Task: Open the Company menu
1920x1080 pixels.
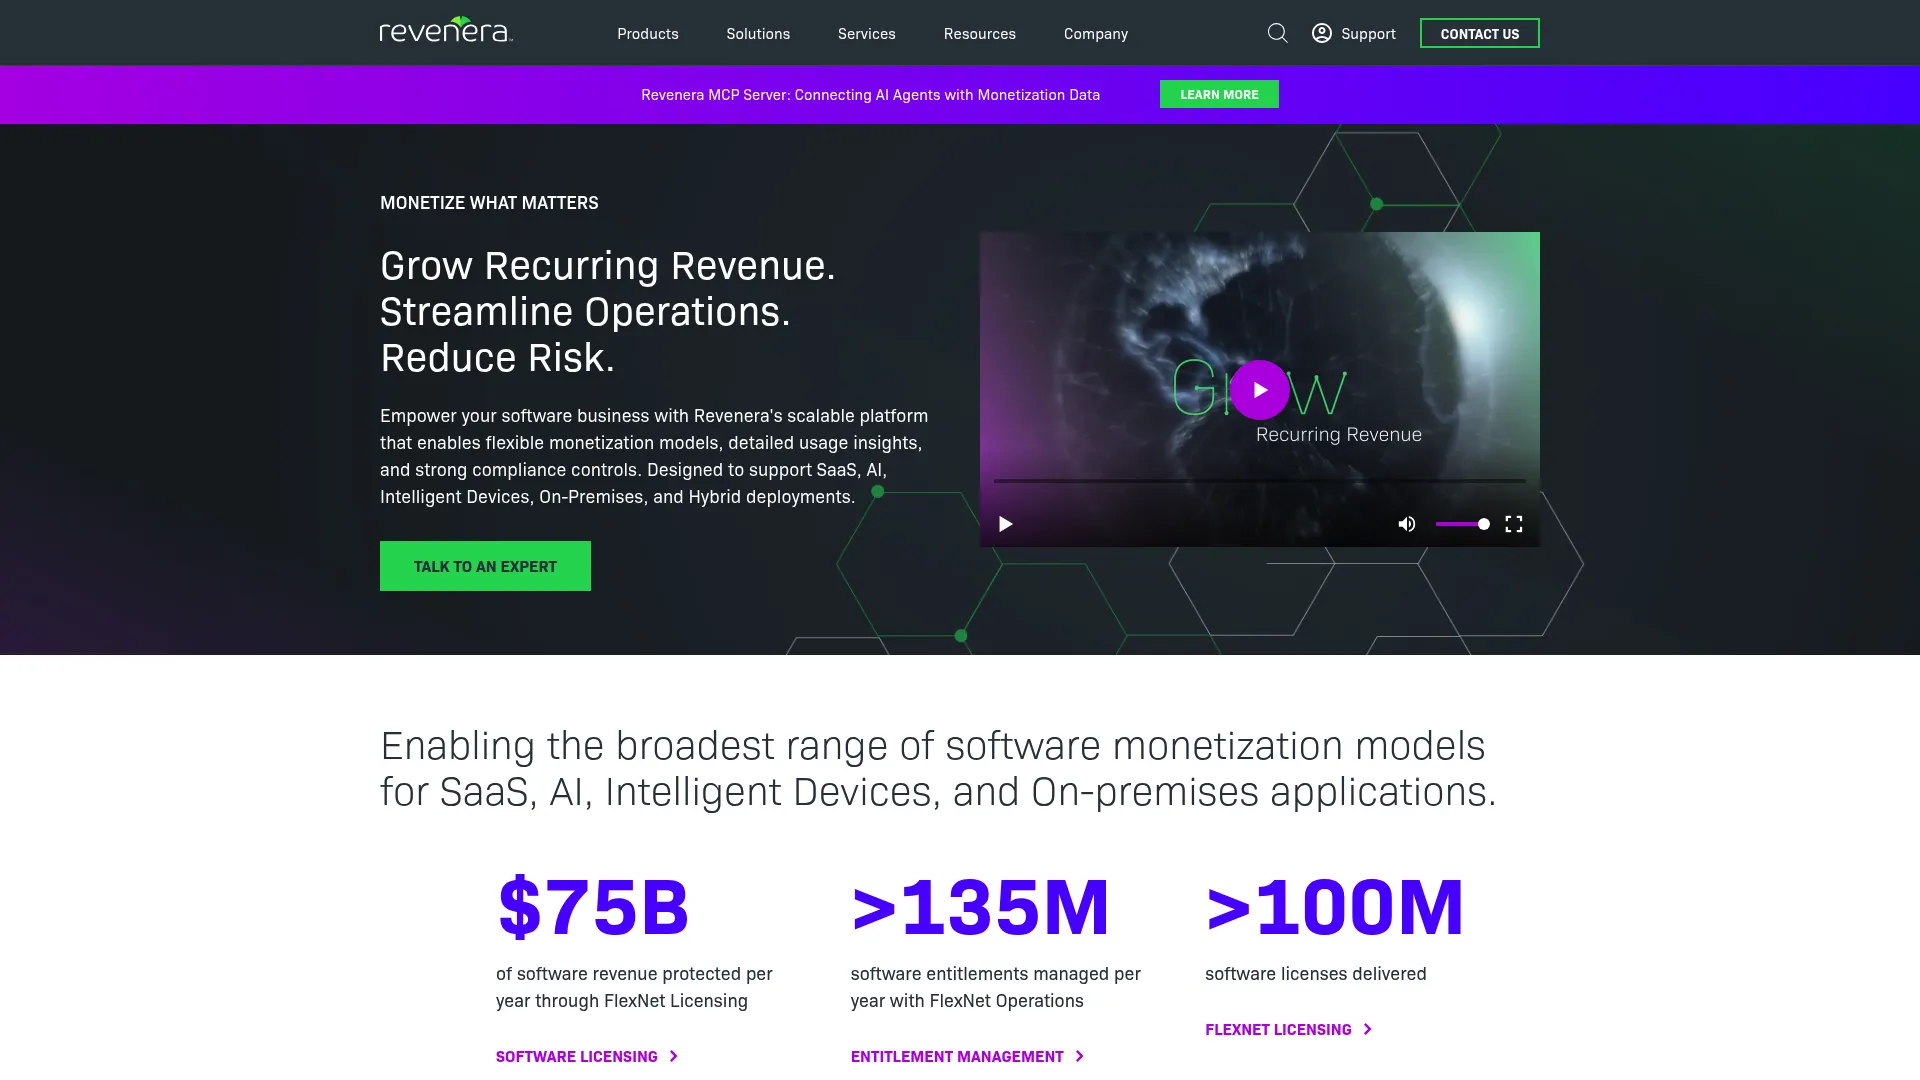Action: [x=1096, y=33]
